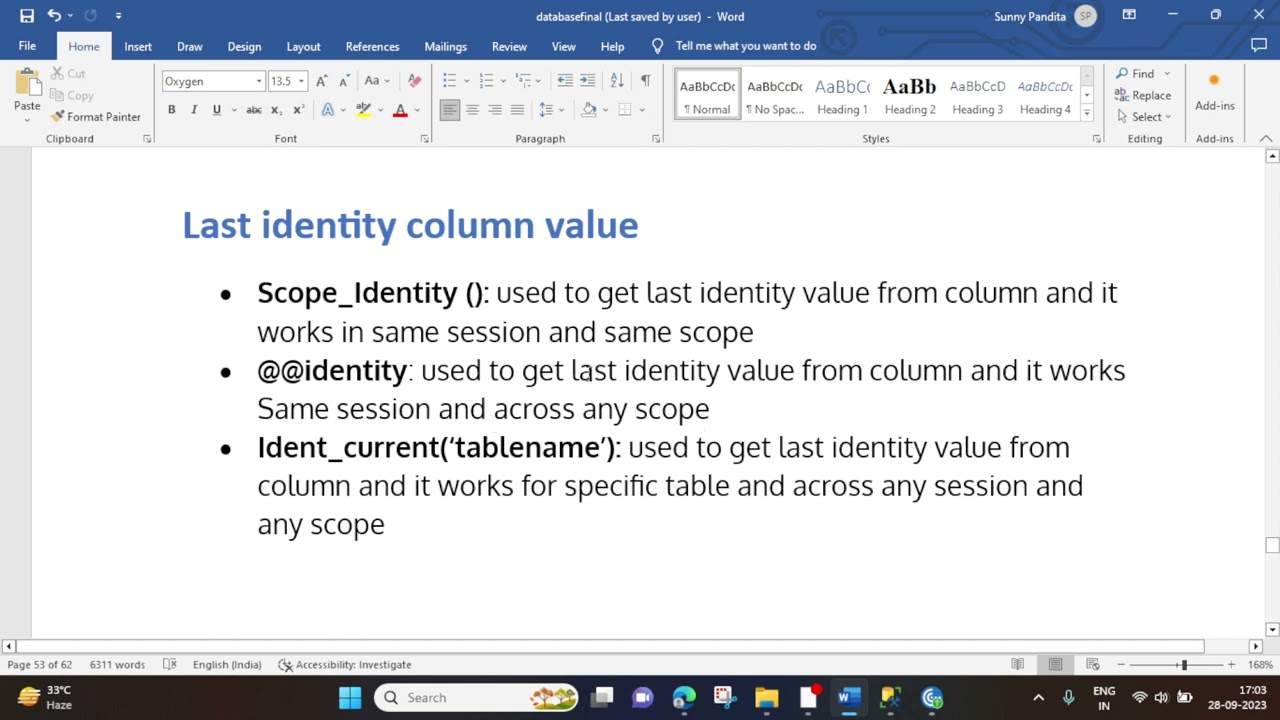
Task: Switch to the Design tab
Action: coord(244,46)
